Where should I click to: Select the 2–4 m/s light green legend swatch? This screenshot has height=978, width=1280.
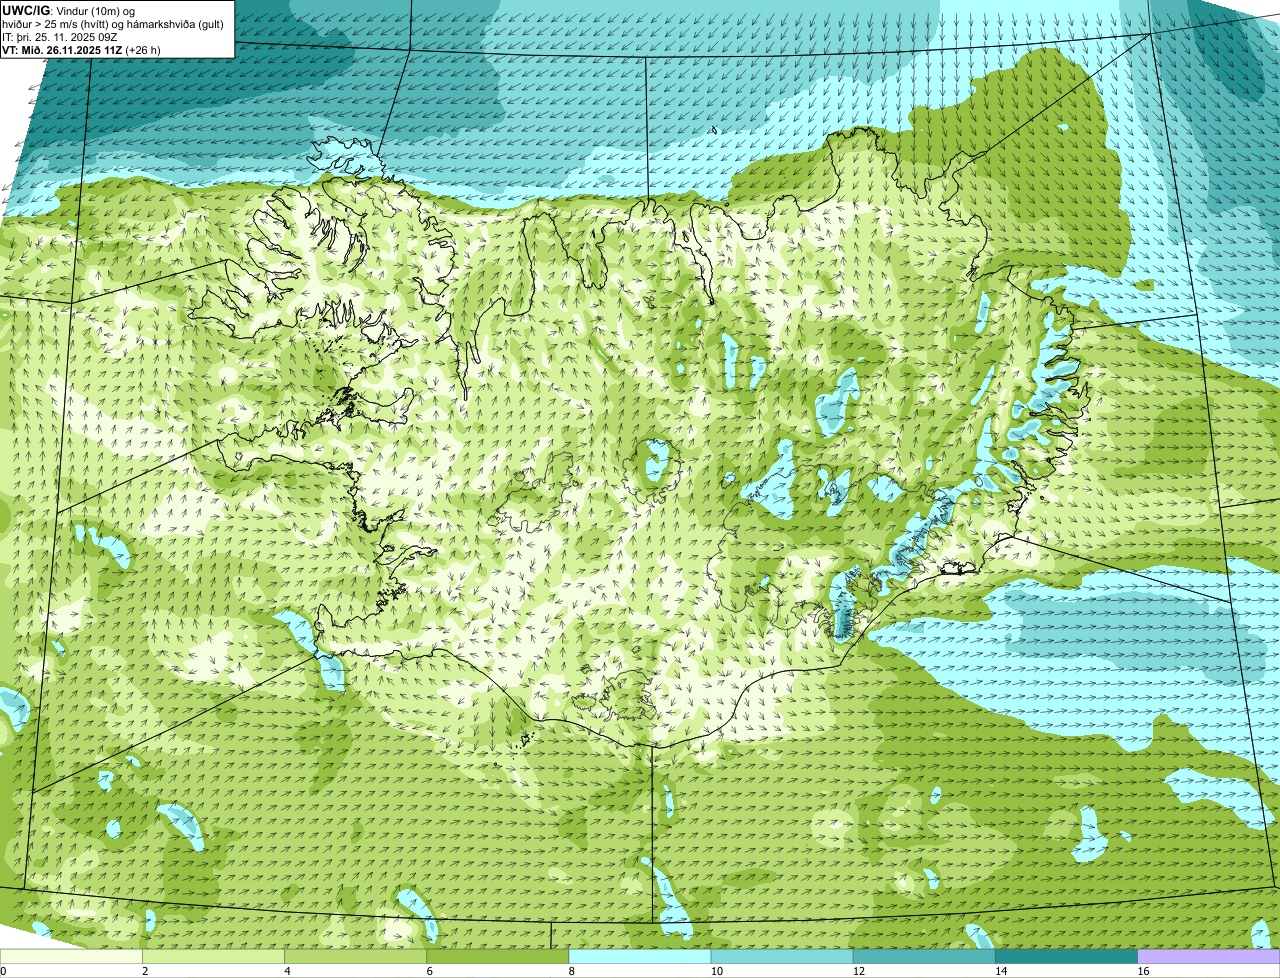215,957
